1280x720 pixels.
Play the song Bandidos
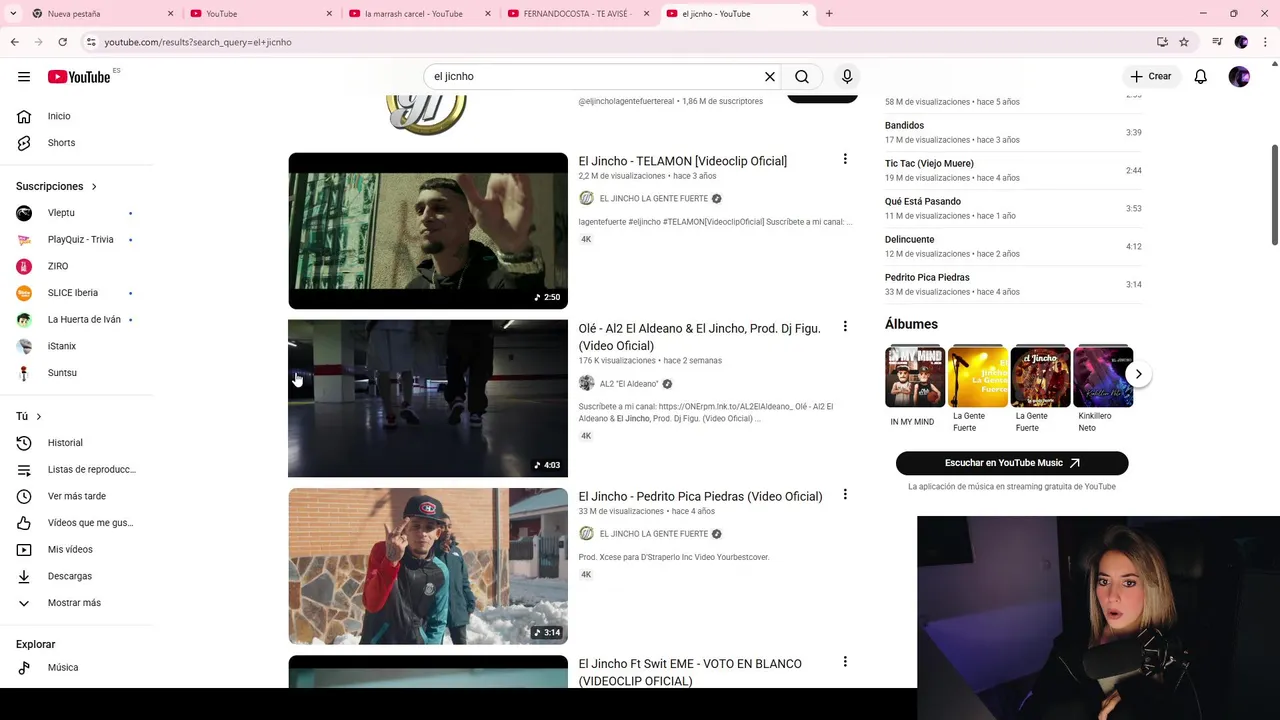coord(1013,133)
